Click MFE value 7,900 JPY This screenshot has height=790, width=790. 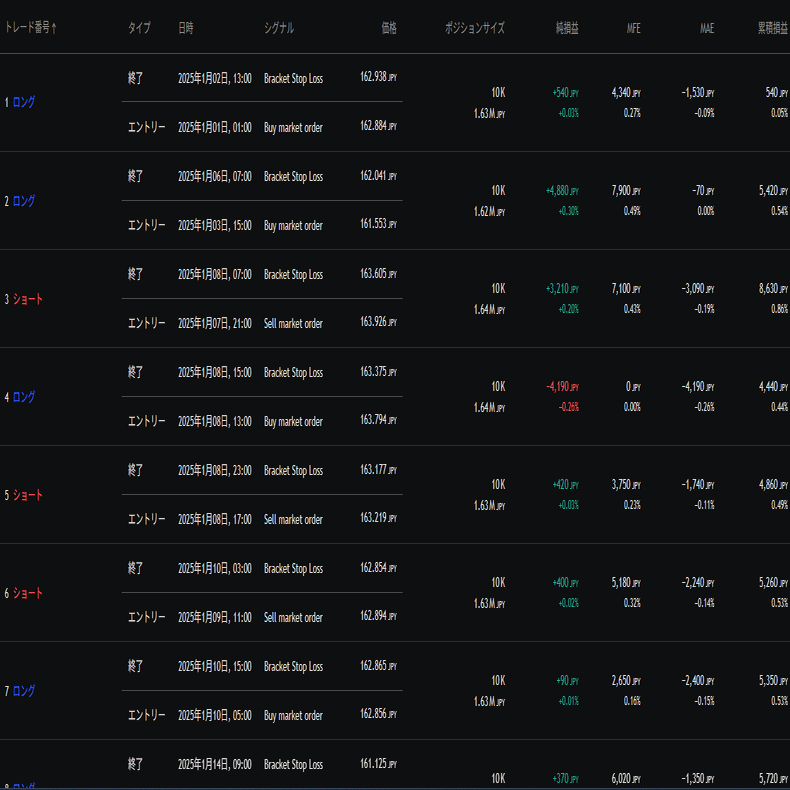tap(626, 190)
